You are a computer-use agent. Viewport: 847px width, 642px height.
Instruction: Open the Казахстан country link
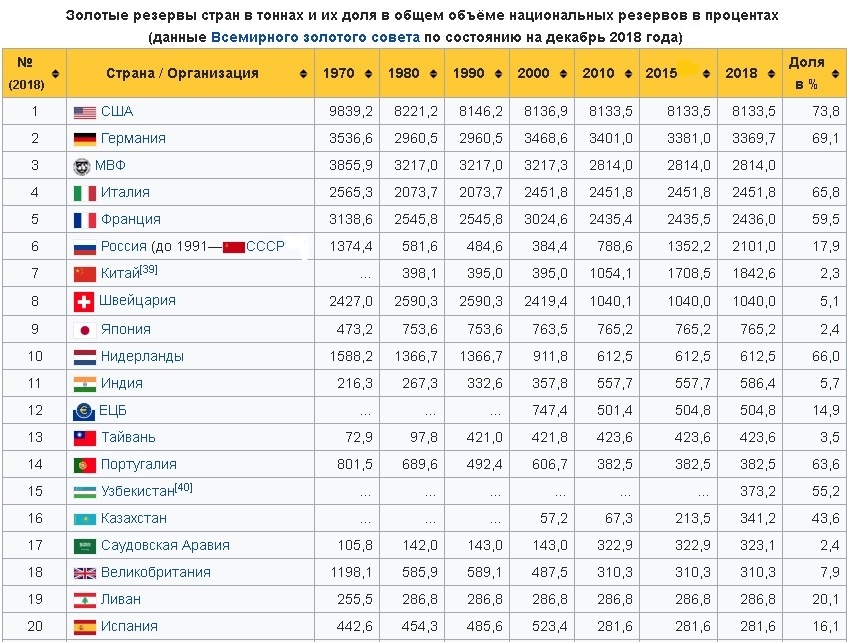(133, 519)
